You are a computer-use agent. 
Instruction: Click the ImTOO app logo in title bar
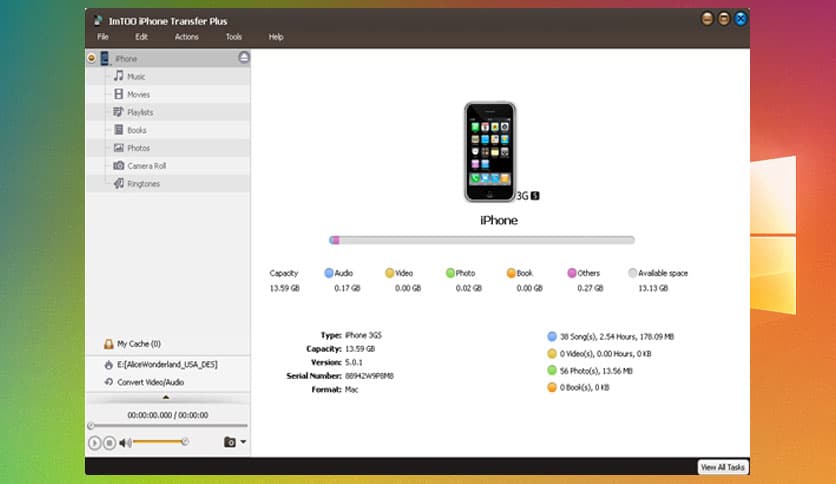point(98,20)
